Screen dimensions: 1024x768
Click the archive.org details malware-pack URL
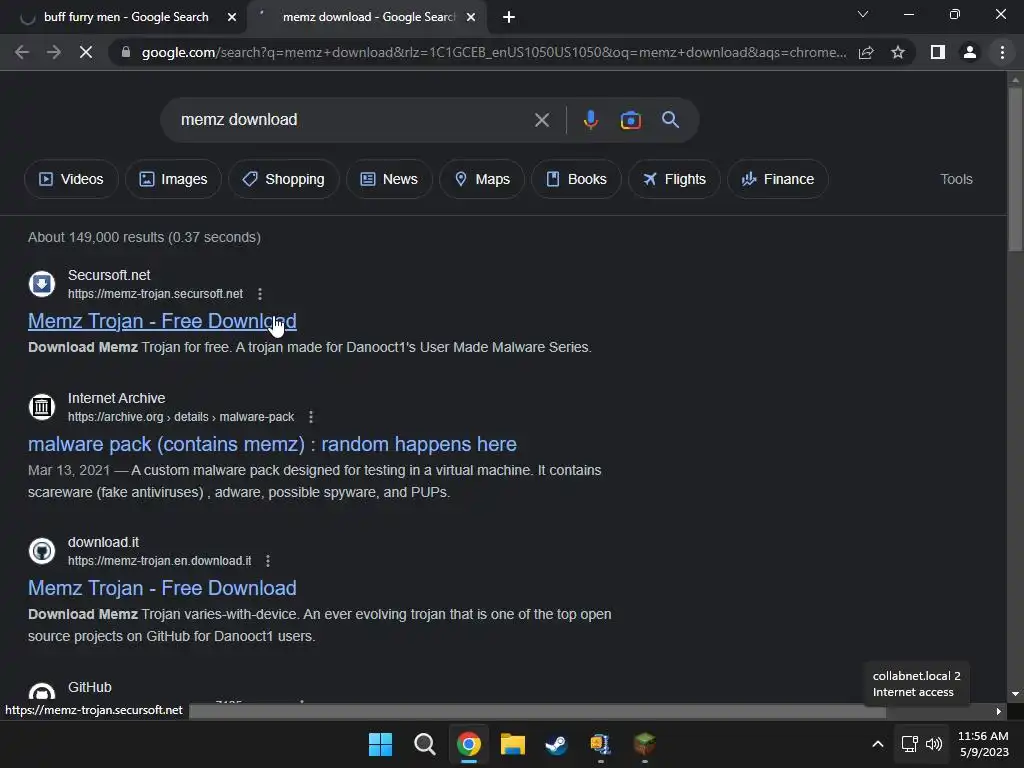tap(181, 417)
